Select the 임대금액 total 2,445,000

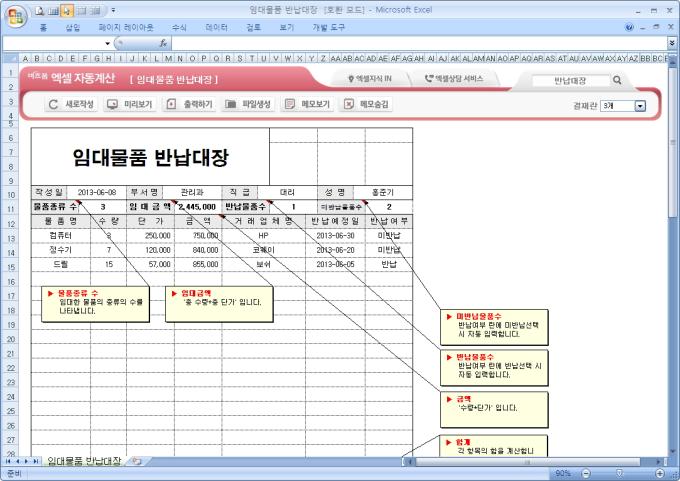pos(198,207)
